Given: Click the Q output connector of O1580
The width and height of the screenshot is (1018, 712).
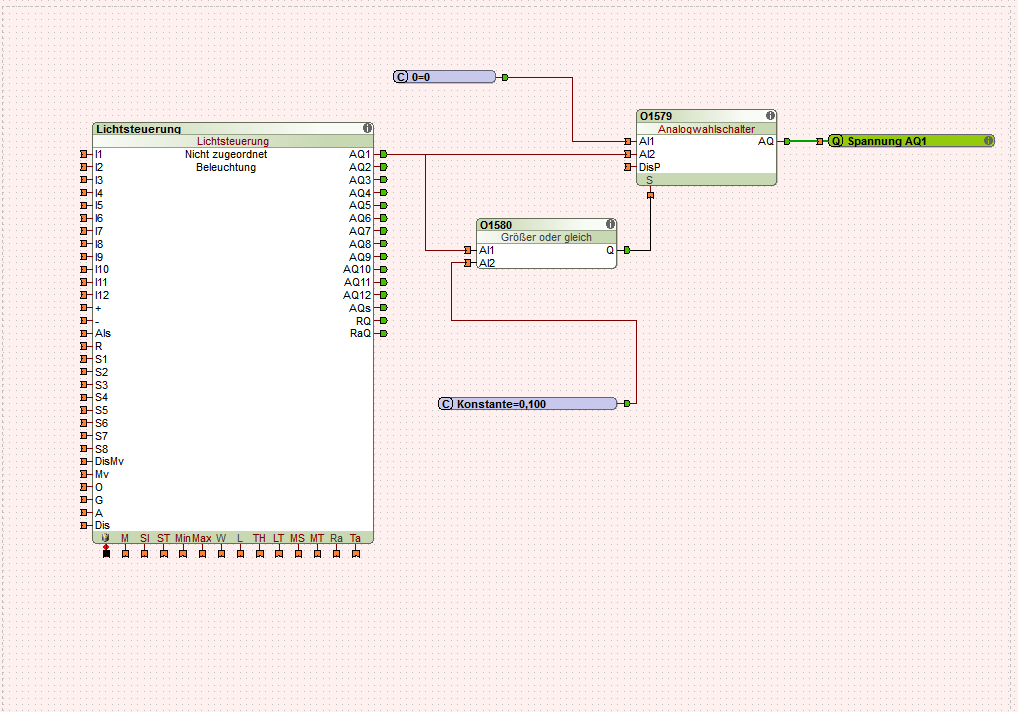Looking at the screenshot, I should click(x=627, y=250).
